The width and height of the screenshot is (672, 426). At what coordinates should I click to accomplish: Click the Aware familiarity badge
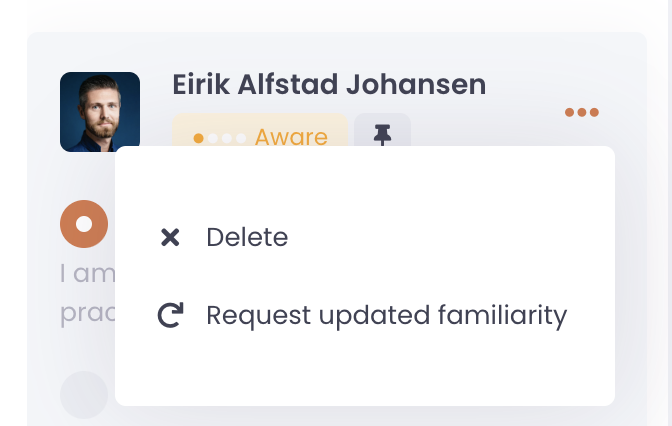(x=260, y=135)
